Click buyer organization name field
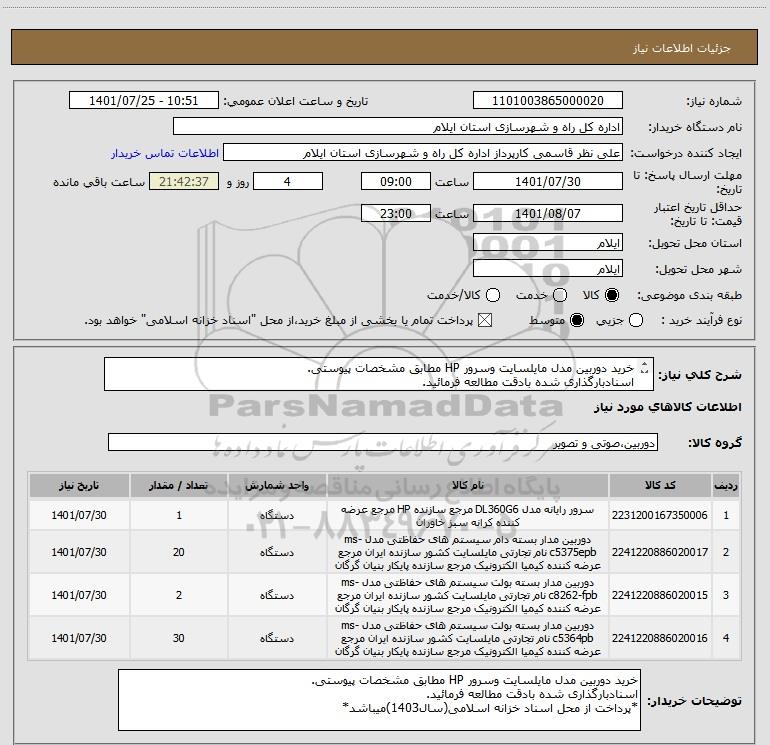 coord(398,127)
